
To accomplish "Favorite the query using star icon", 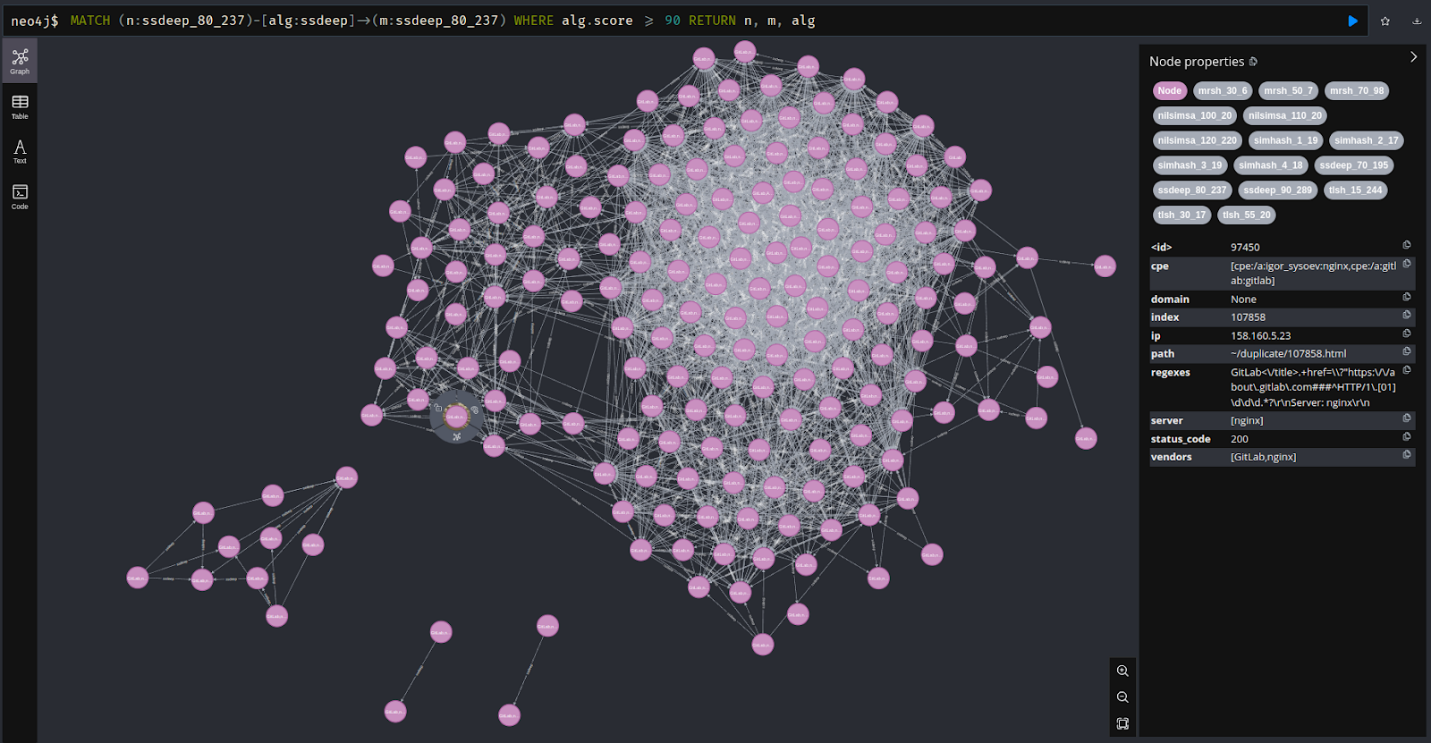I will click(1385, 21).
